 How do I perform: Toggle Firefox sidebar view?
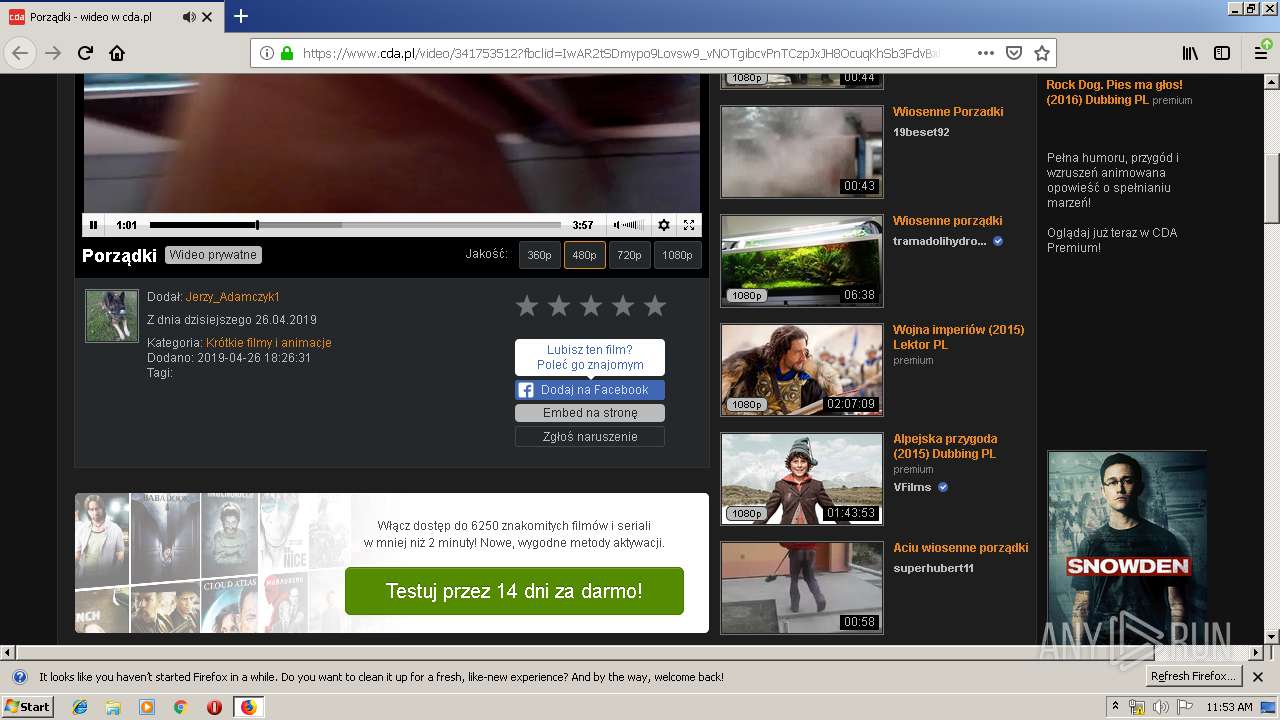(1222, 53)
